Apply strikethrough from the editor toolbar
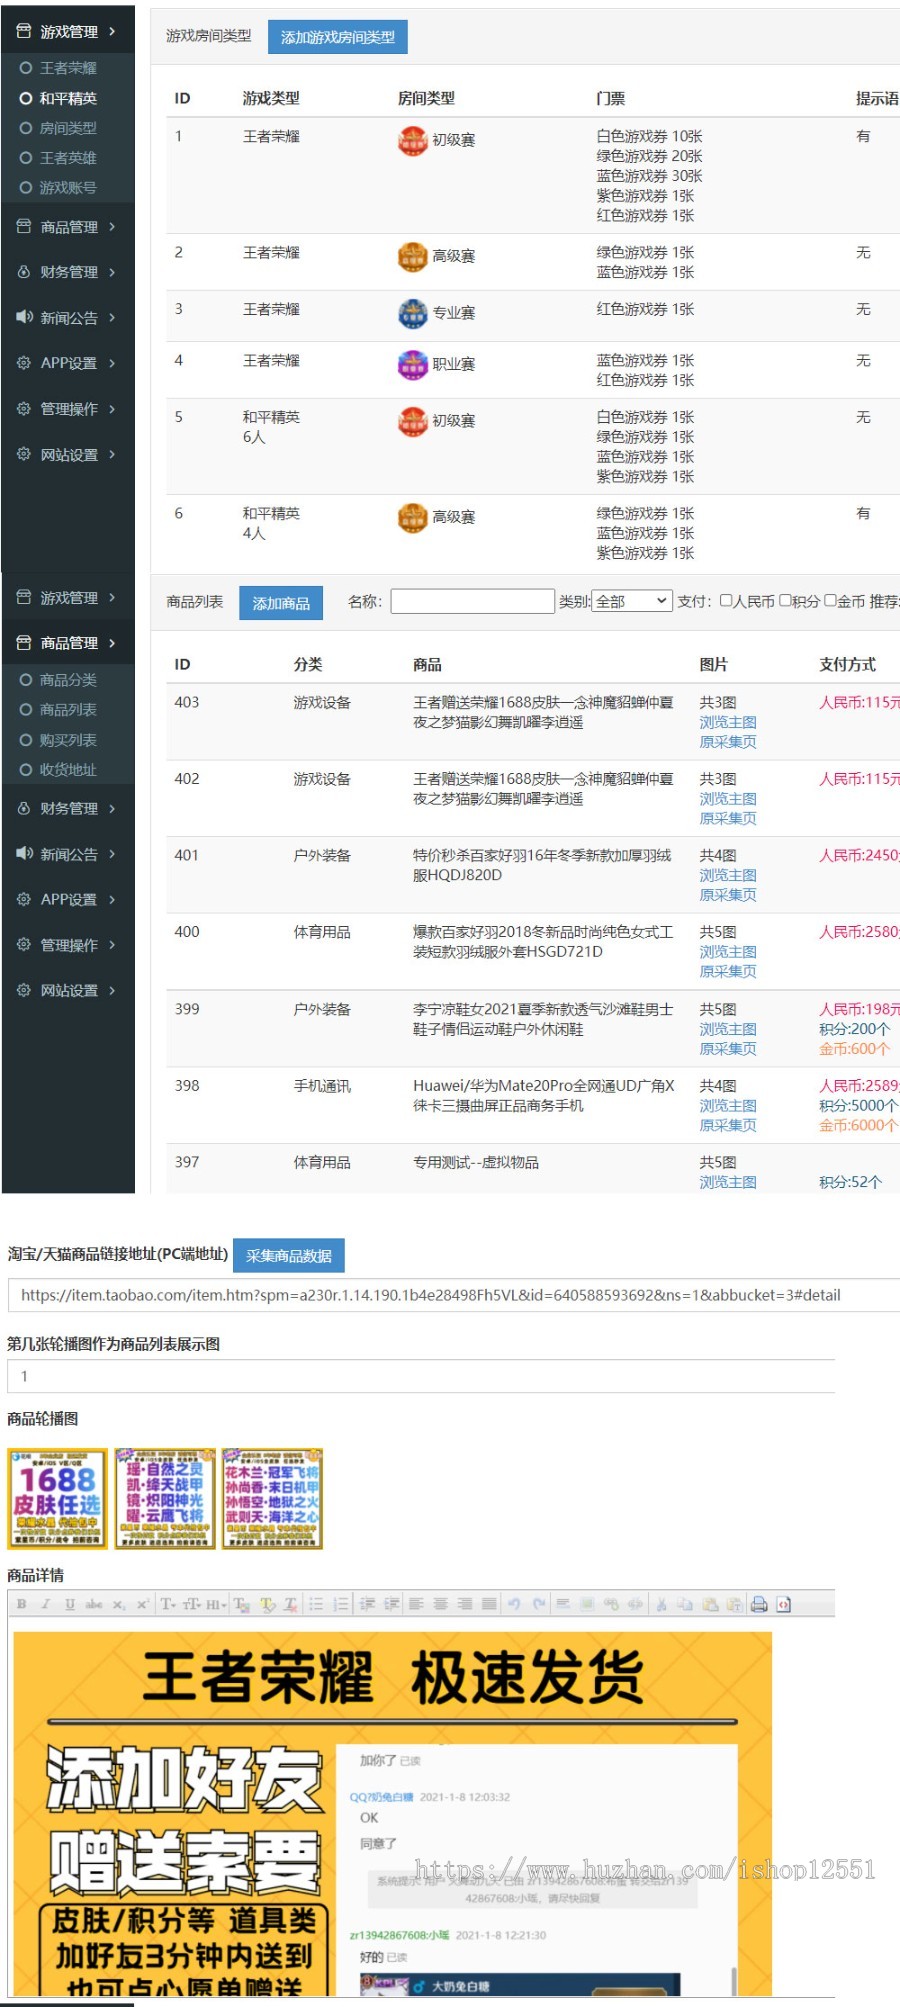The width and height of the screenshot is (900, 2007). click(x=94, y=1604)
